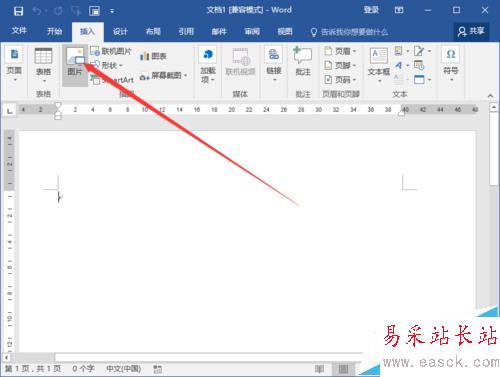The image size is (500, 377).
Task: Click the first-line indent marker on ruler
Action: [x=58, y=106]
